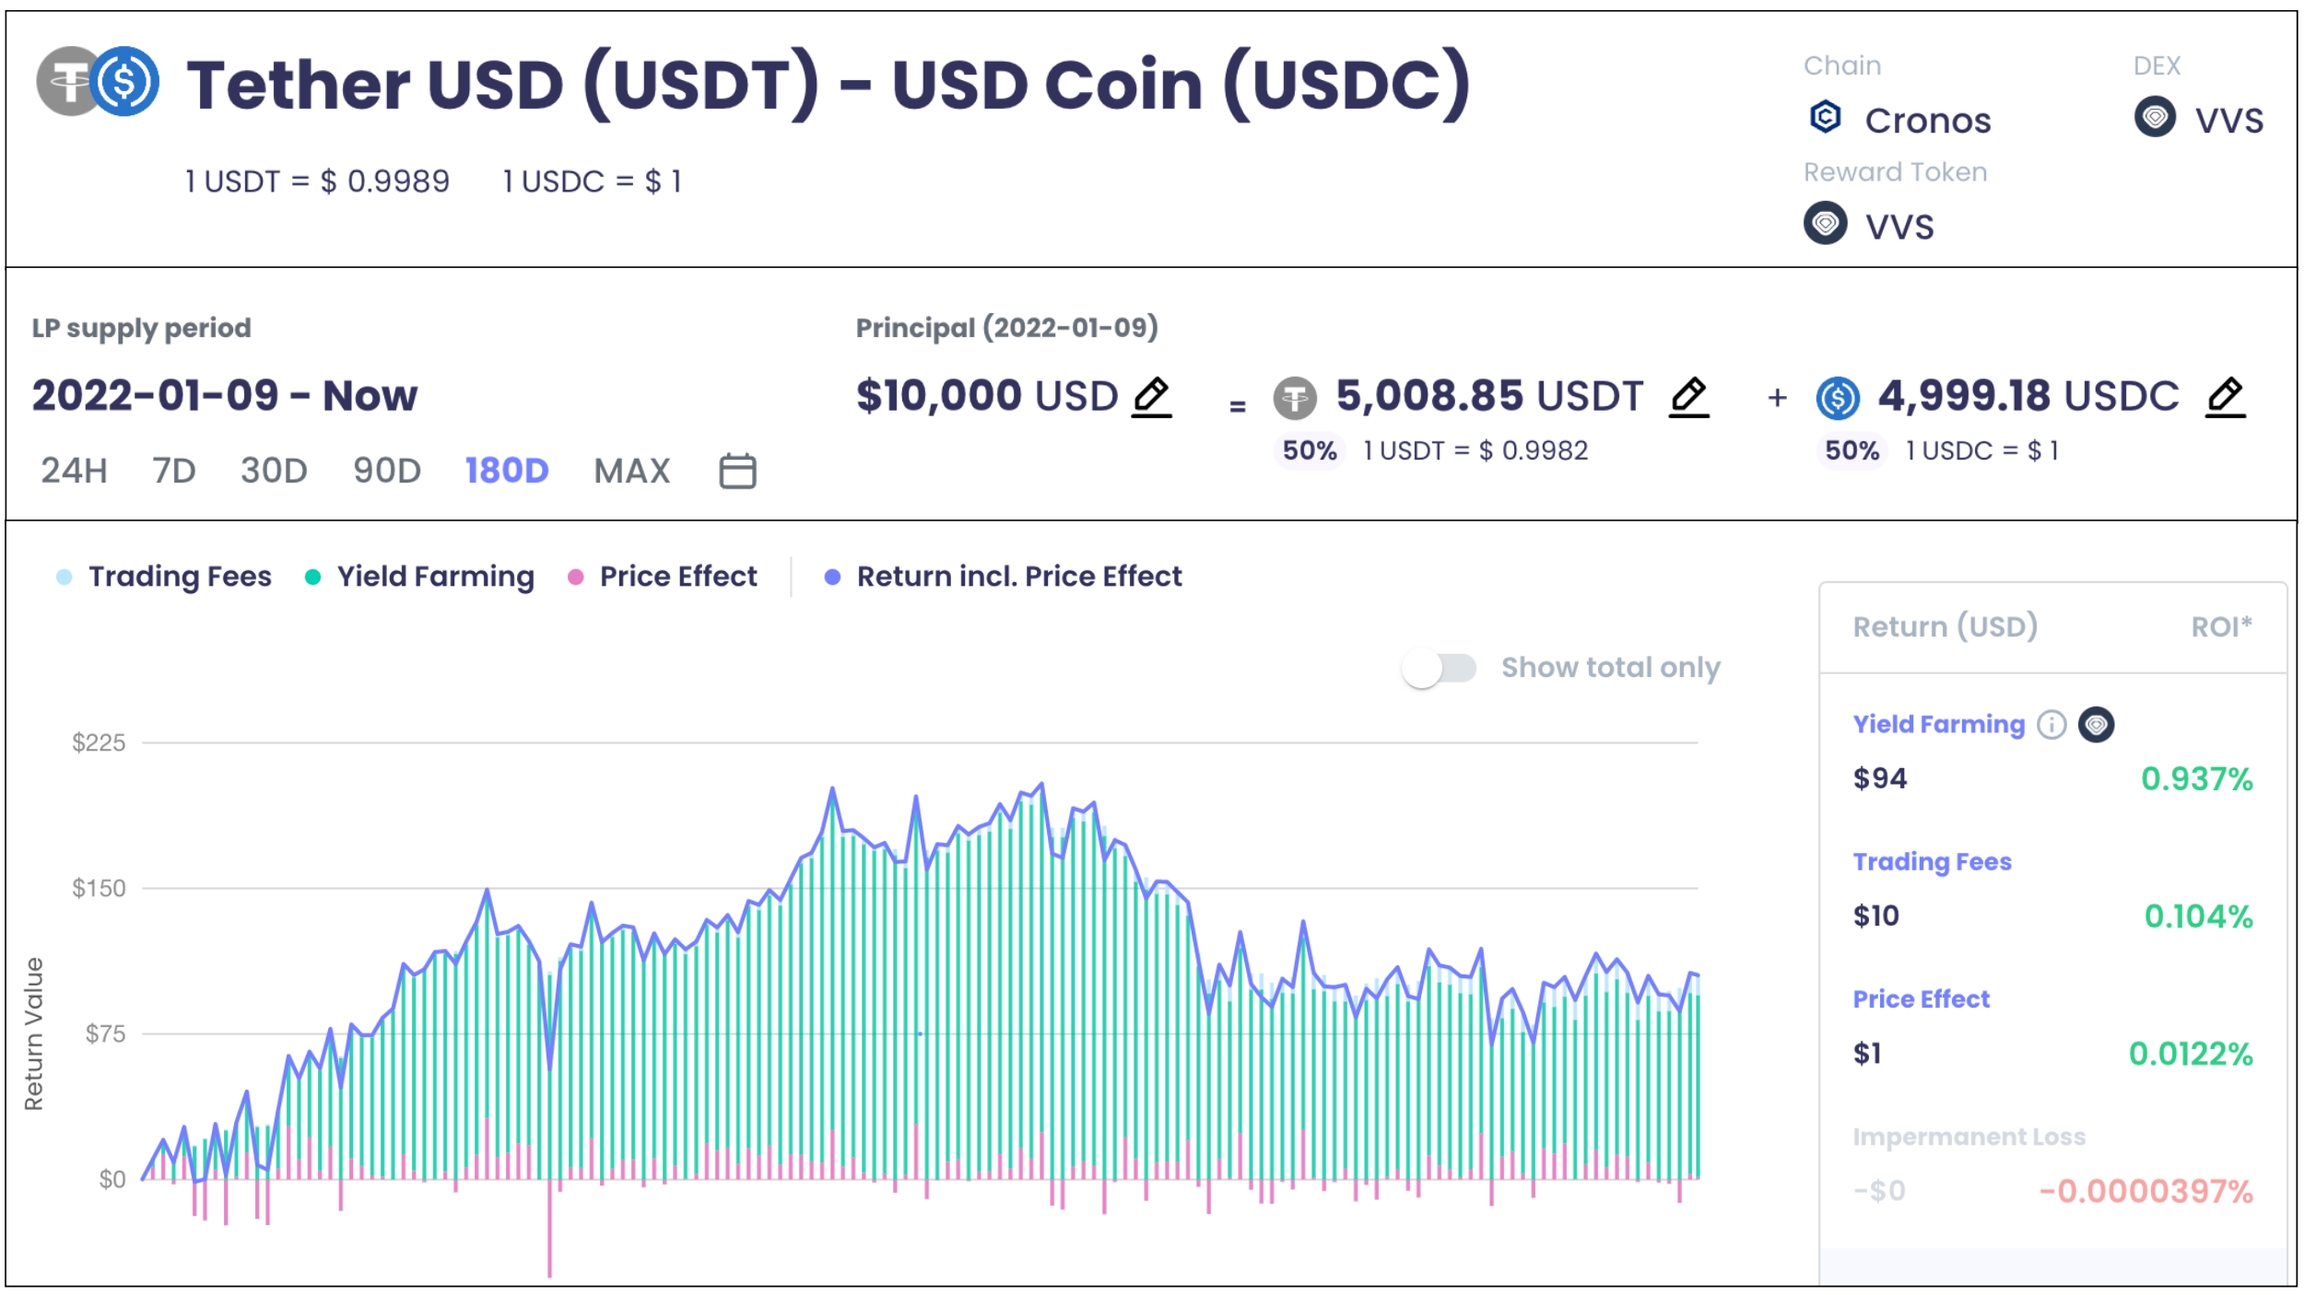Edit the 4,999.18 USDC amount
The image size is (2304, 1295).
point(2226,397)
